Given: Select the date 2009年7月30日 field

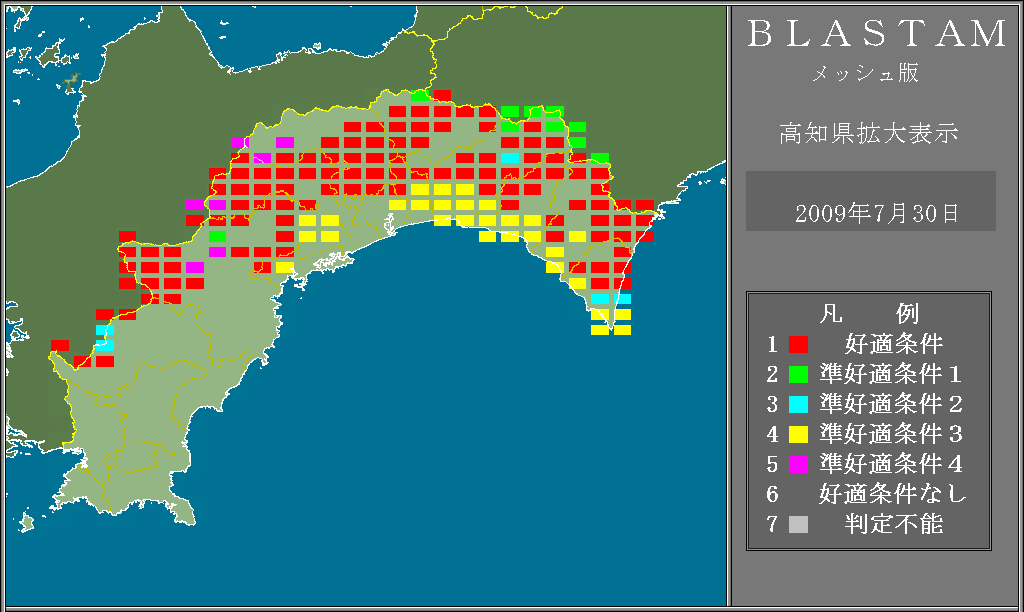Looking at the screenshot, I should [x=871, y=201].
